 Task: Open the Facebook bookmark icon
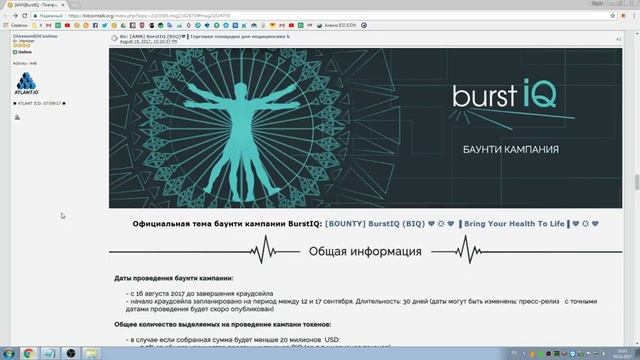pyautogui.click(x=95, y=25)
